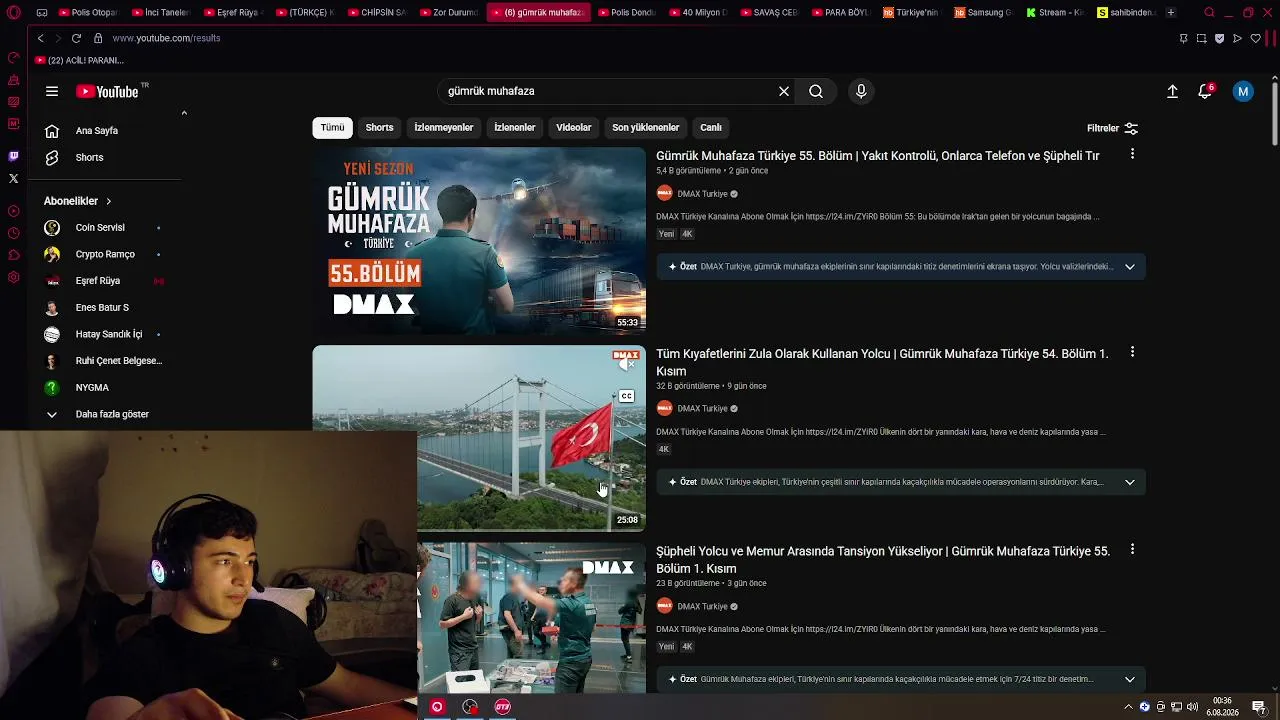Select the Shorts filter chip
1280x720 pixels.
pyautogui.click(x=379, y=128)
